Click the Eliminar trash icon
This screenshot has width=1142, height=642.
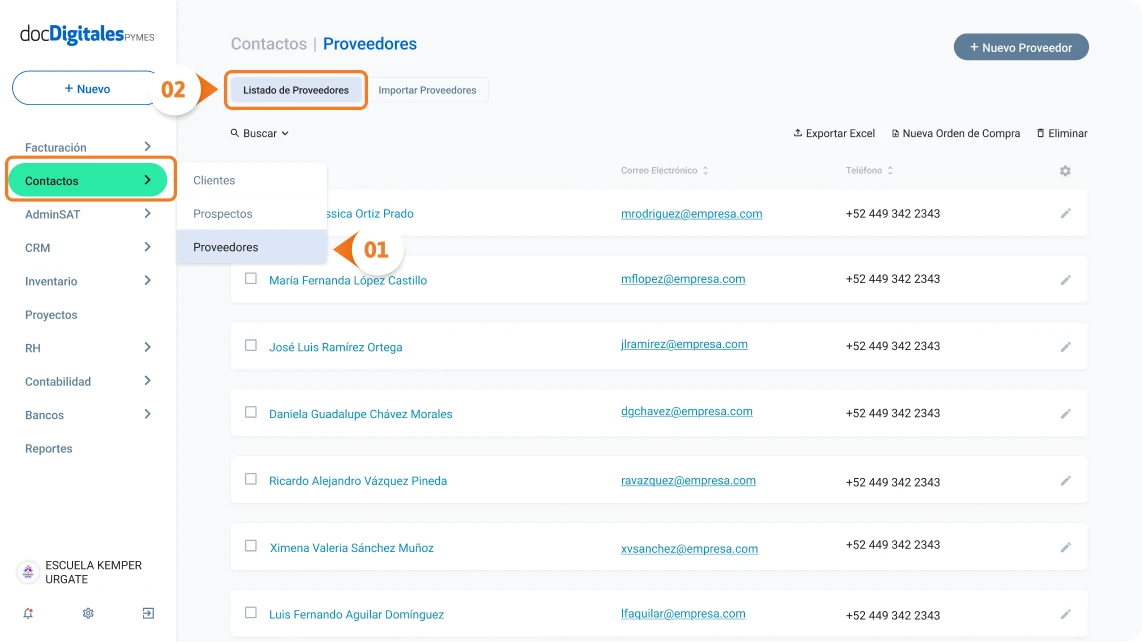click(x=1040, y=133)
